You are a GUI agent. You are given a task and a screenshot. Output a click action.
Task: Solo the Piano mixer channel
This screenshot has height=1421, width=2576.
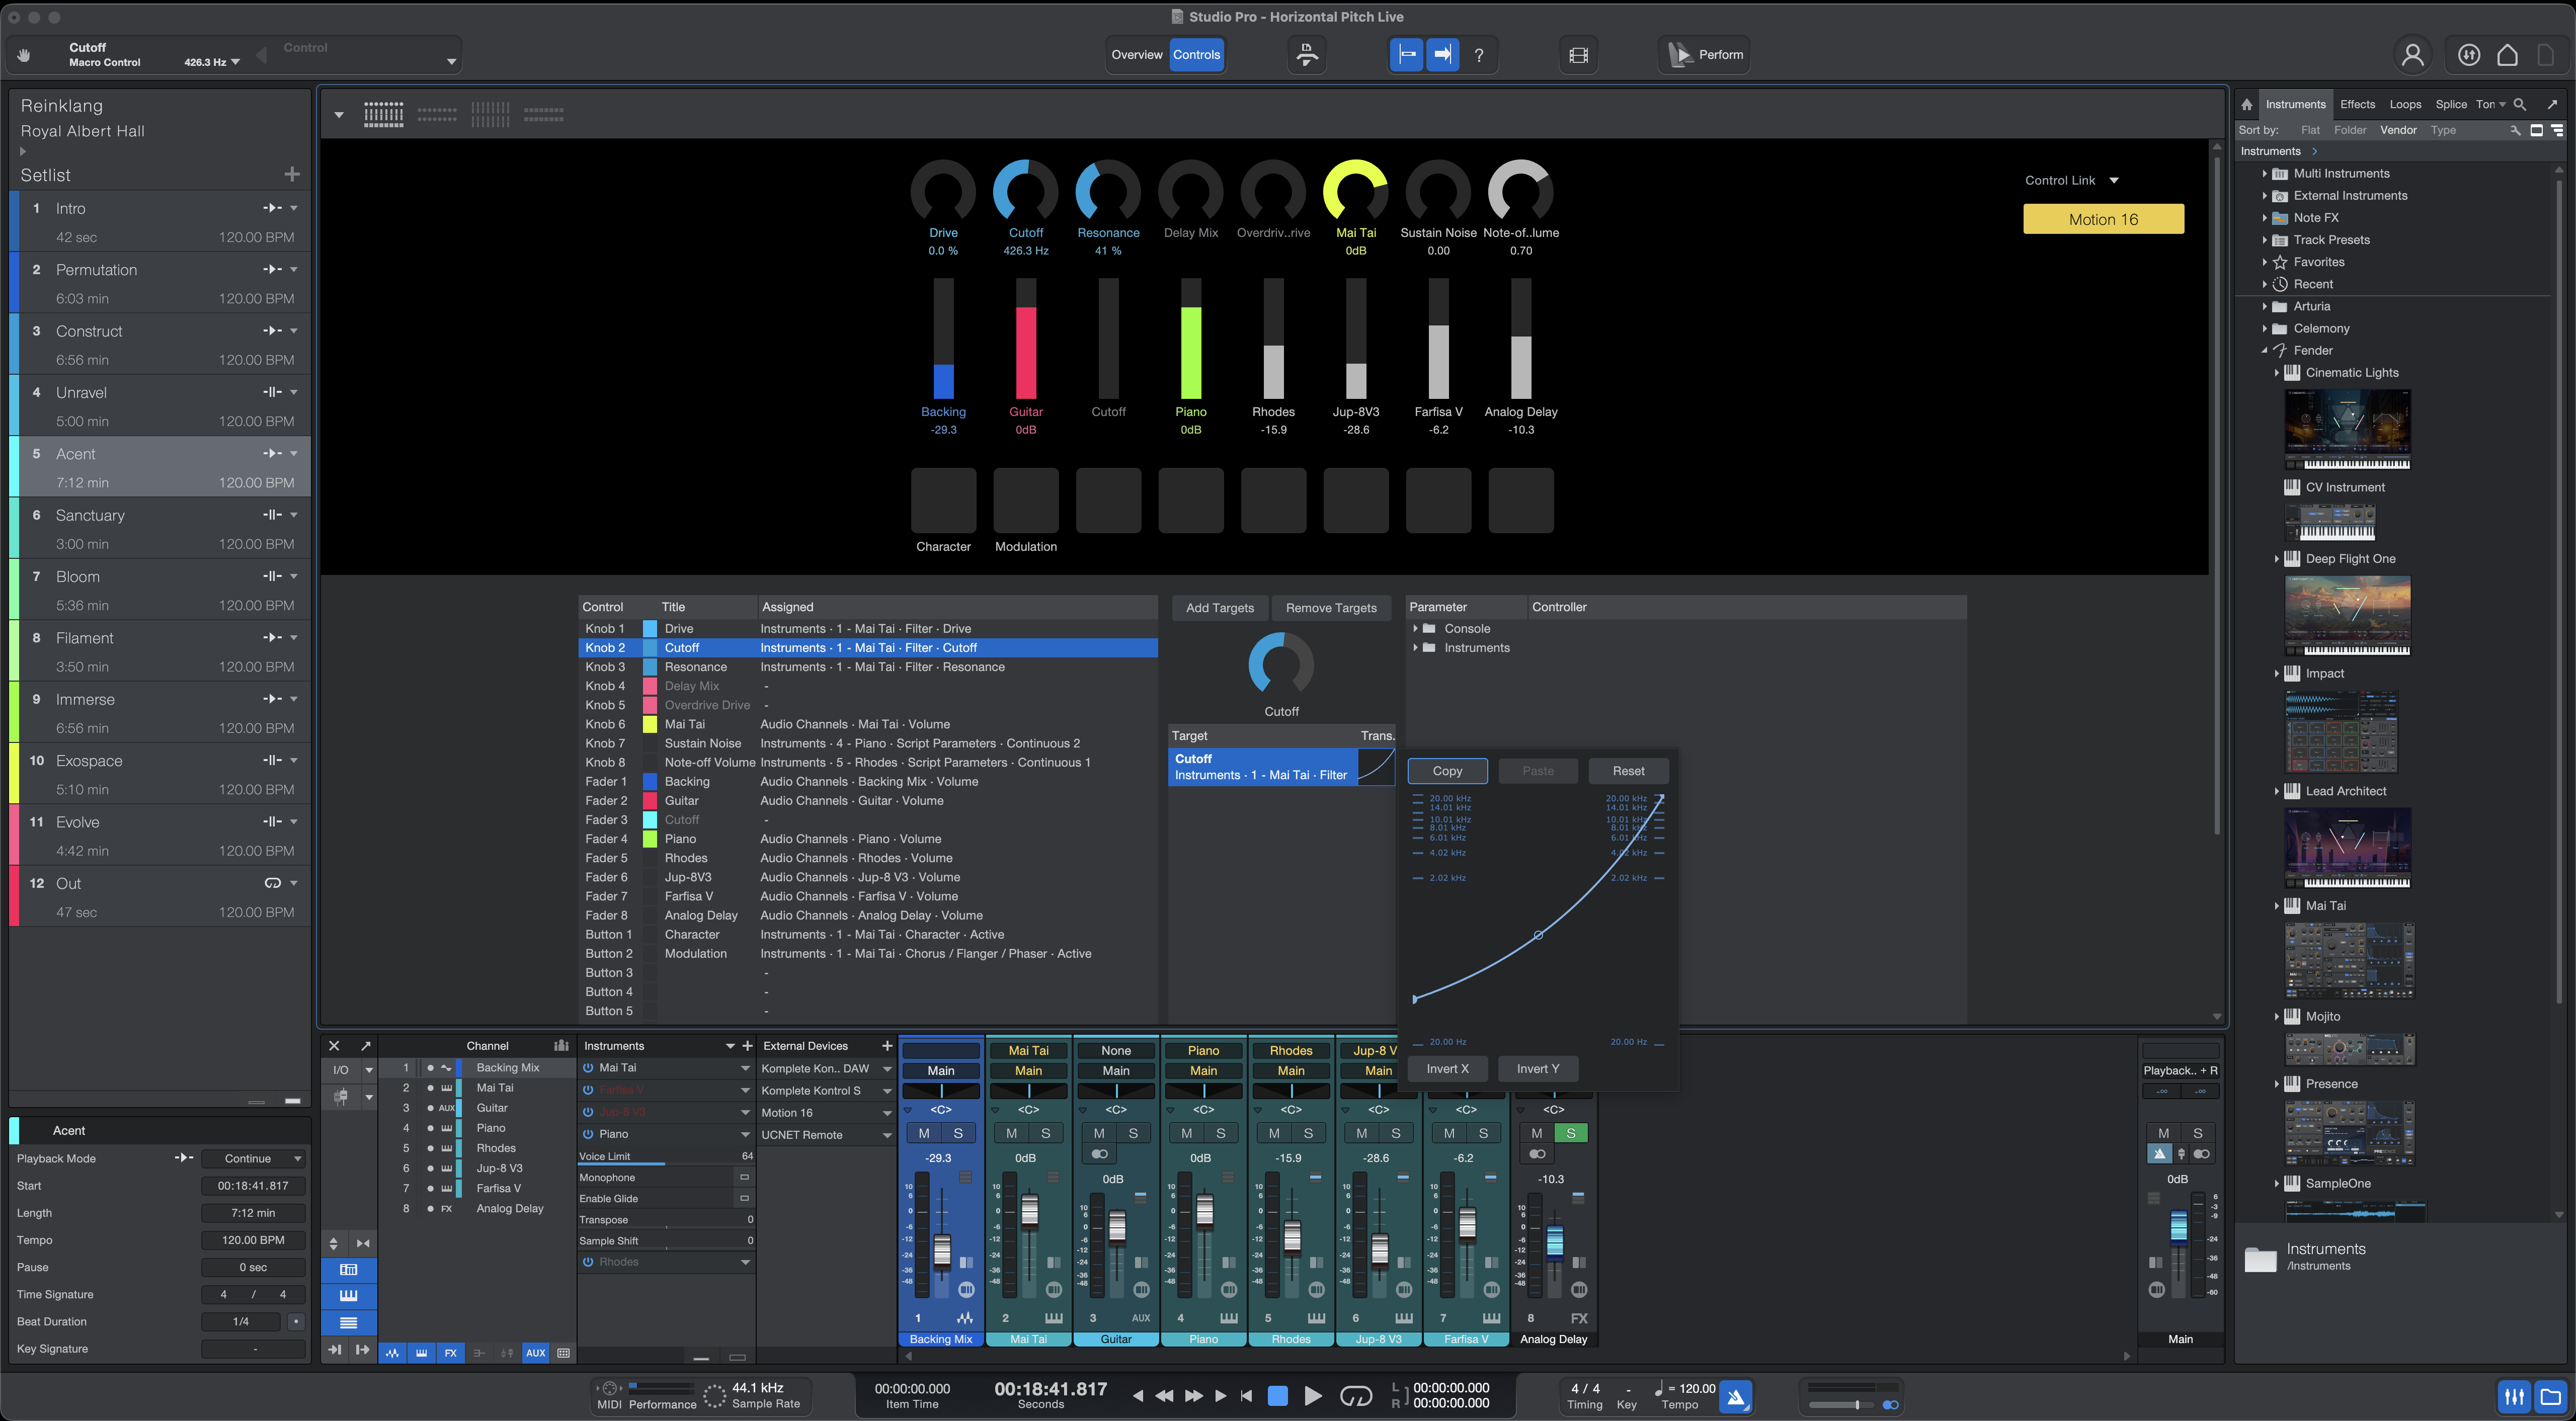1221,1134
